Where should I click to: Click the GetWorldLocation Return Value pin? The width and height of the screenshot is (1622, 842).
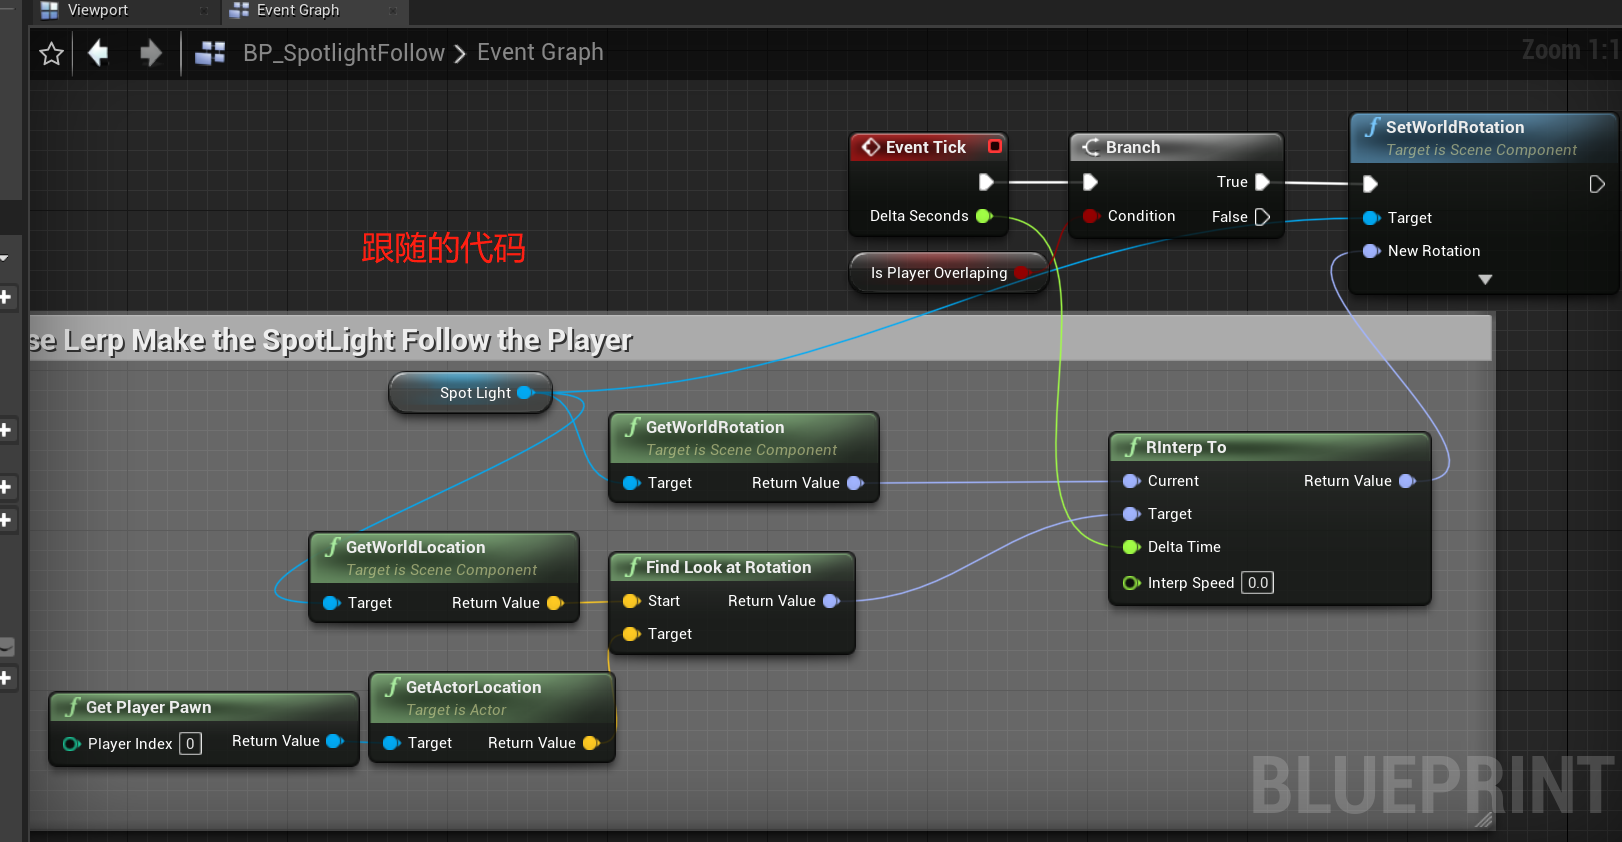pyautogui.click(x=555, y=603)
